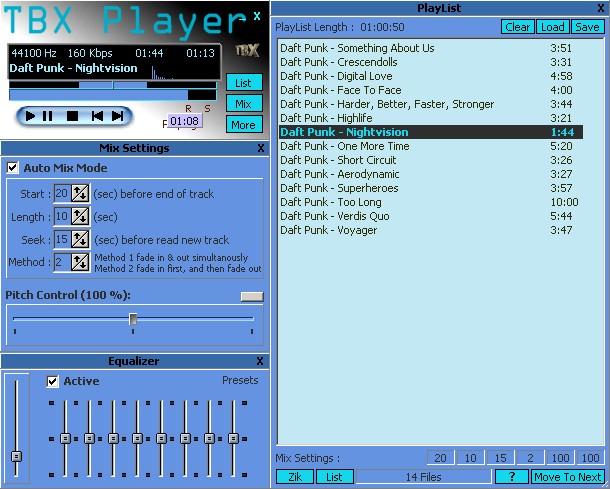This screenshot has height=489, width=610.
Task: Click the small gray button next to Pitch Control
Action: coord(252,296)
